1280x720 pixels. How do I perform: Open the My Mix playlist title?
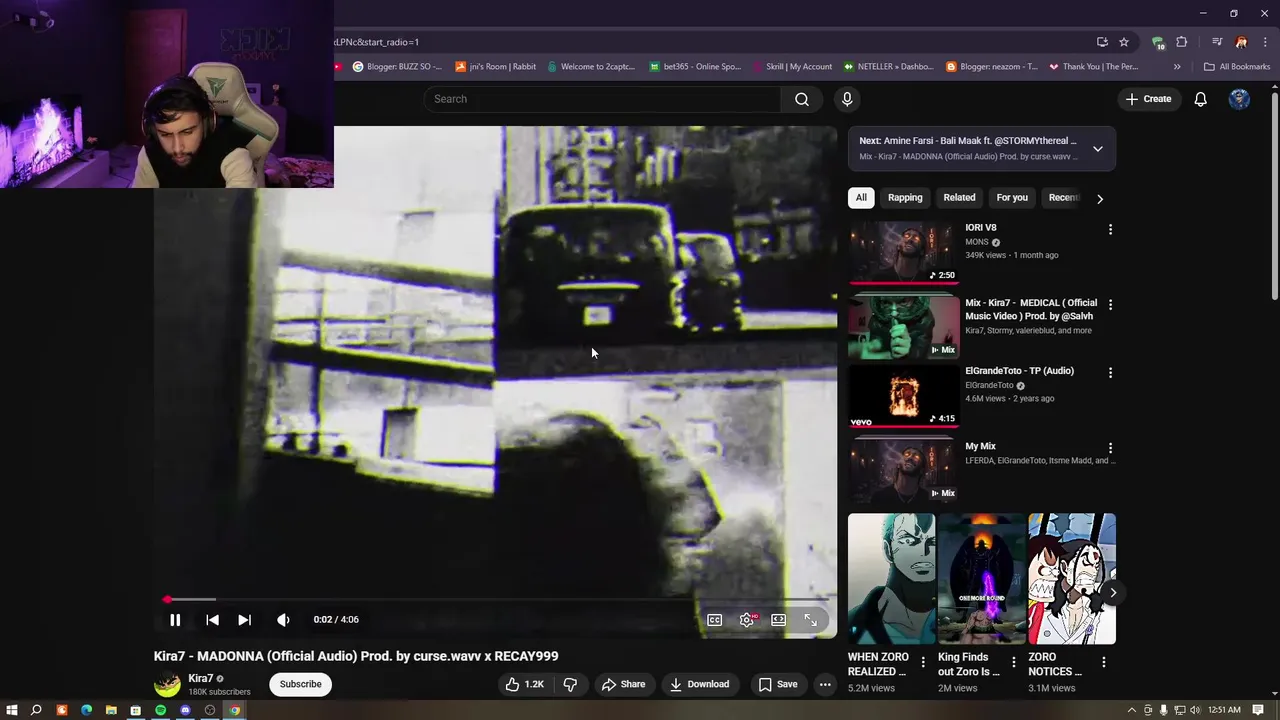coord(980,447)
